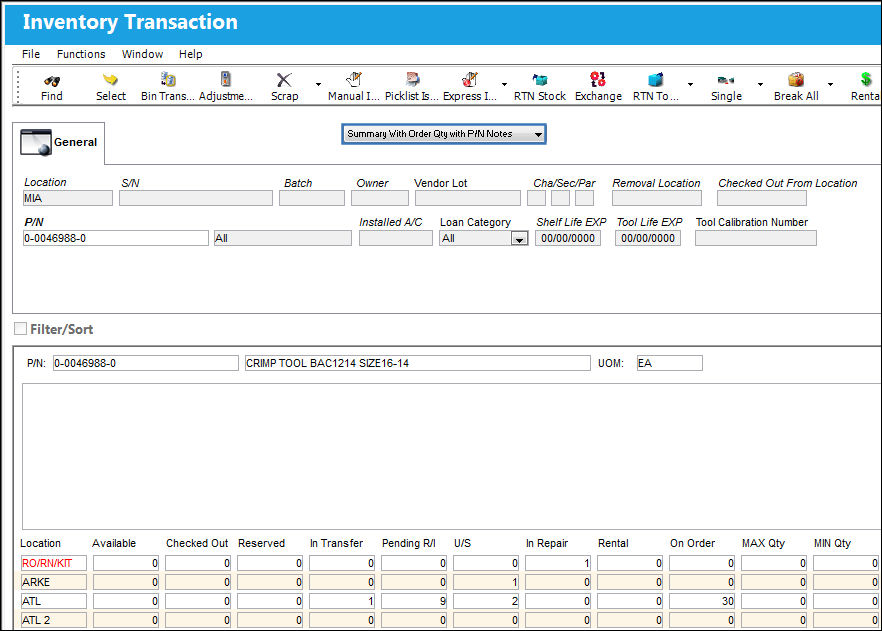This screenshot has height=631, width=882.
Task: Expand the arrow next to Scrap
Action: 318,84
